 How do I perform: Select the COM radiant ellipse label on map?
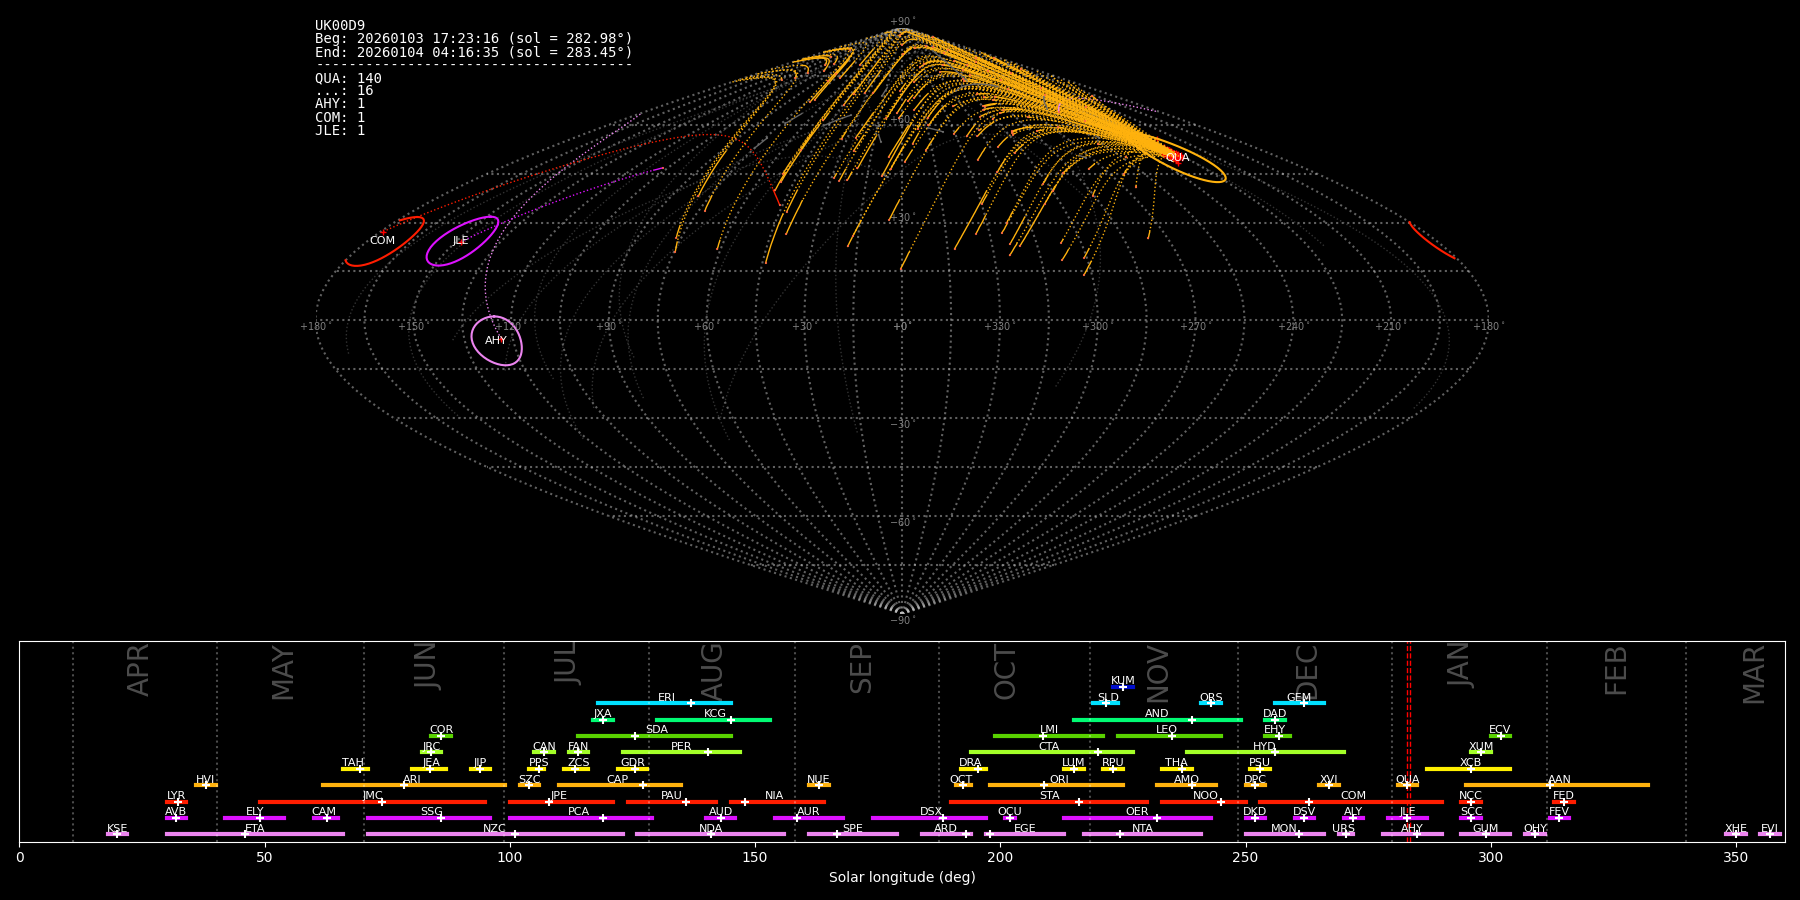coord(382,241)
